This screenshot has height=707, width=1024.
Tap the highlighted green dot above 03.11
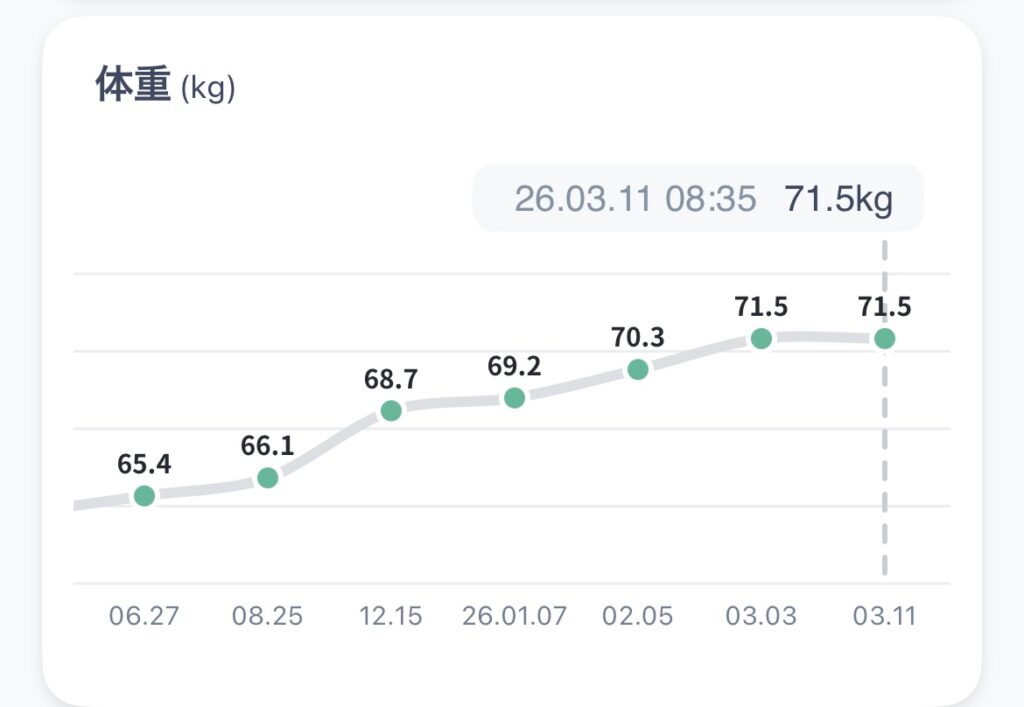pos(884,339)
